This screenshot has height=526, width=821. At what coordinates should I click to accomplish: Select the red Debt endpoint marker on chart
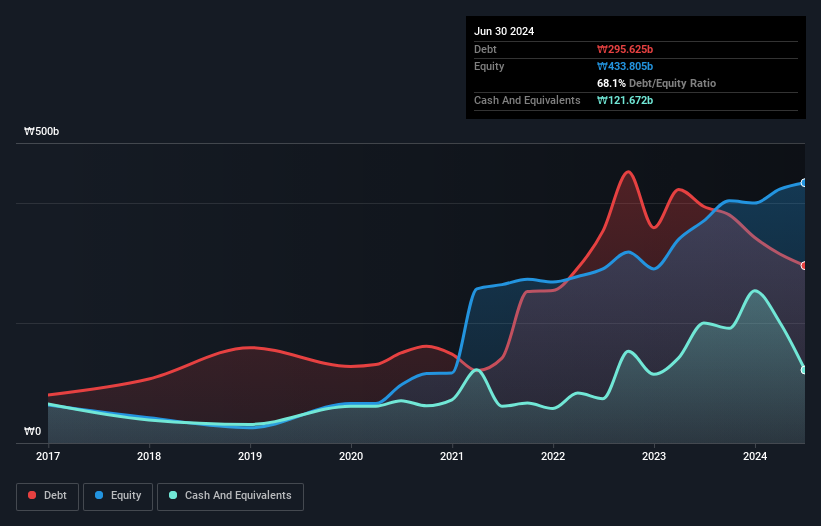click(804, 266)
